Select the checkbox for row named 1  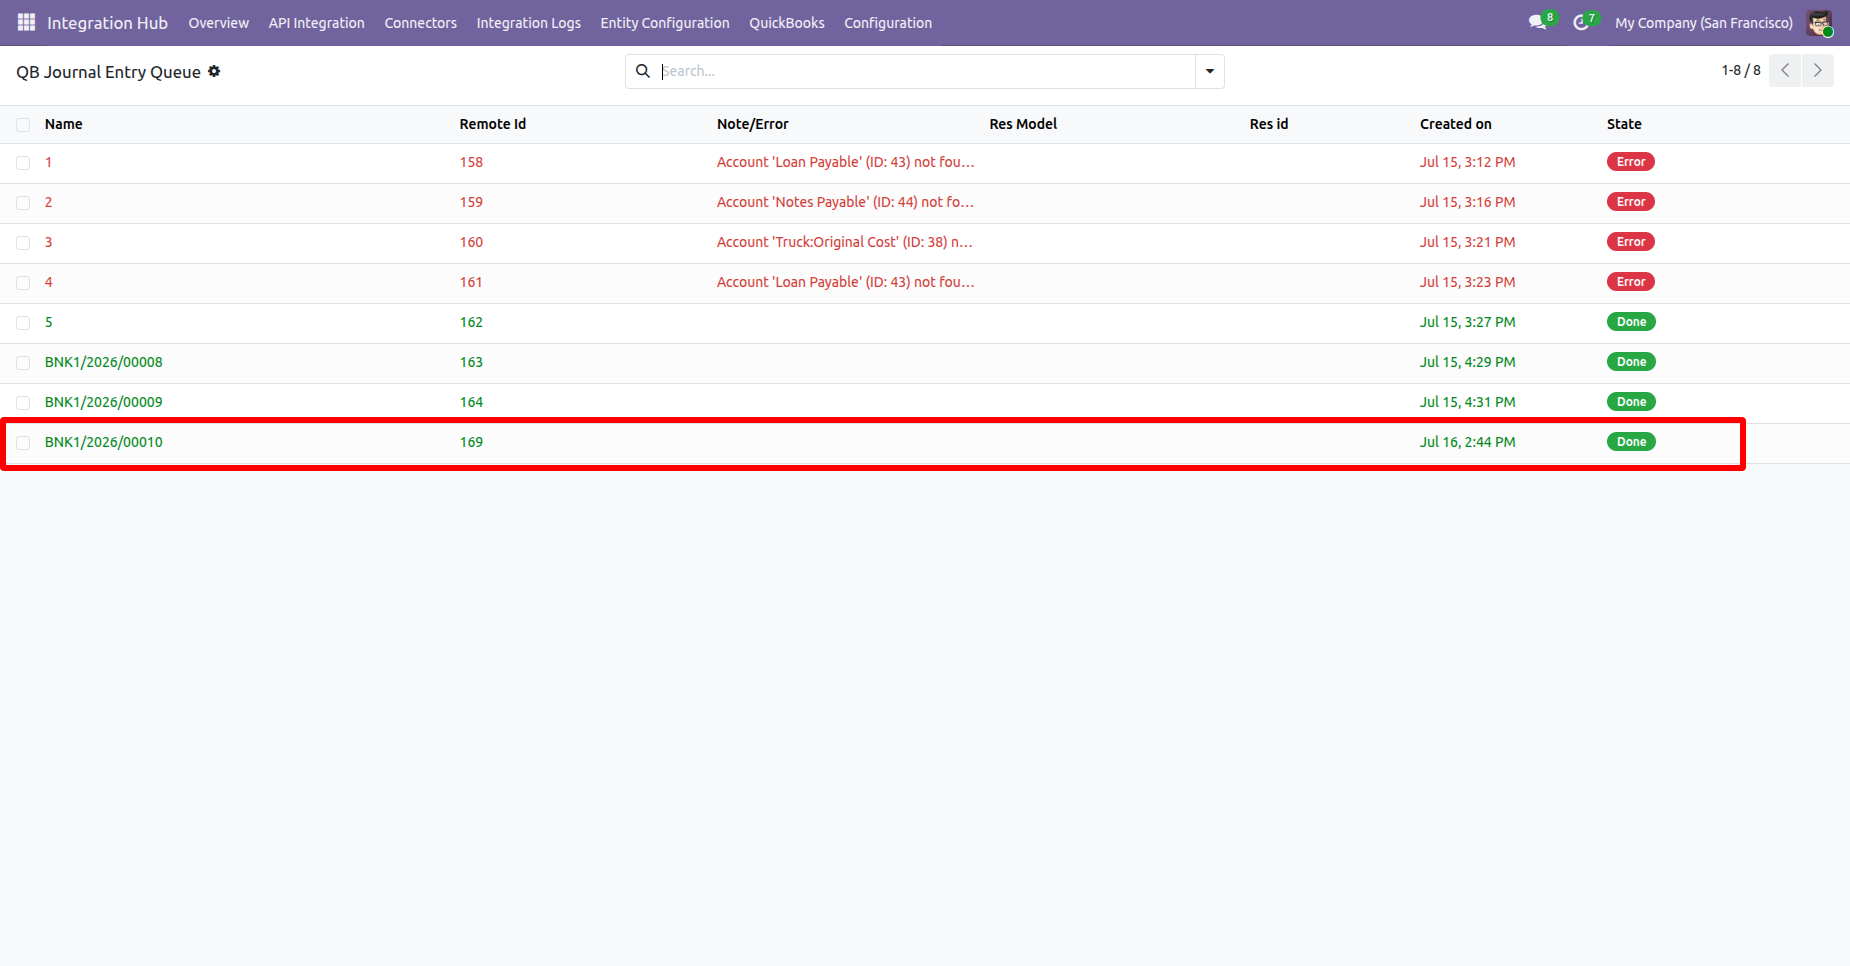pyautogui.click(x=23, y=163)
